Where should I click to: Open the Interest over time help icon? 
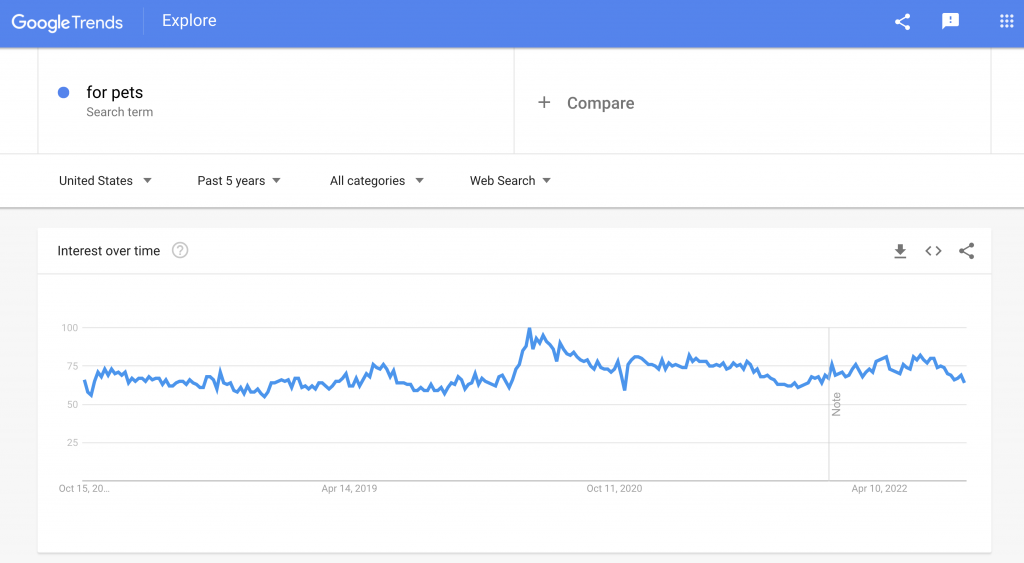(180, 250)
